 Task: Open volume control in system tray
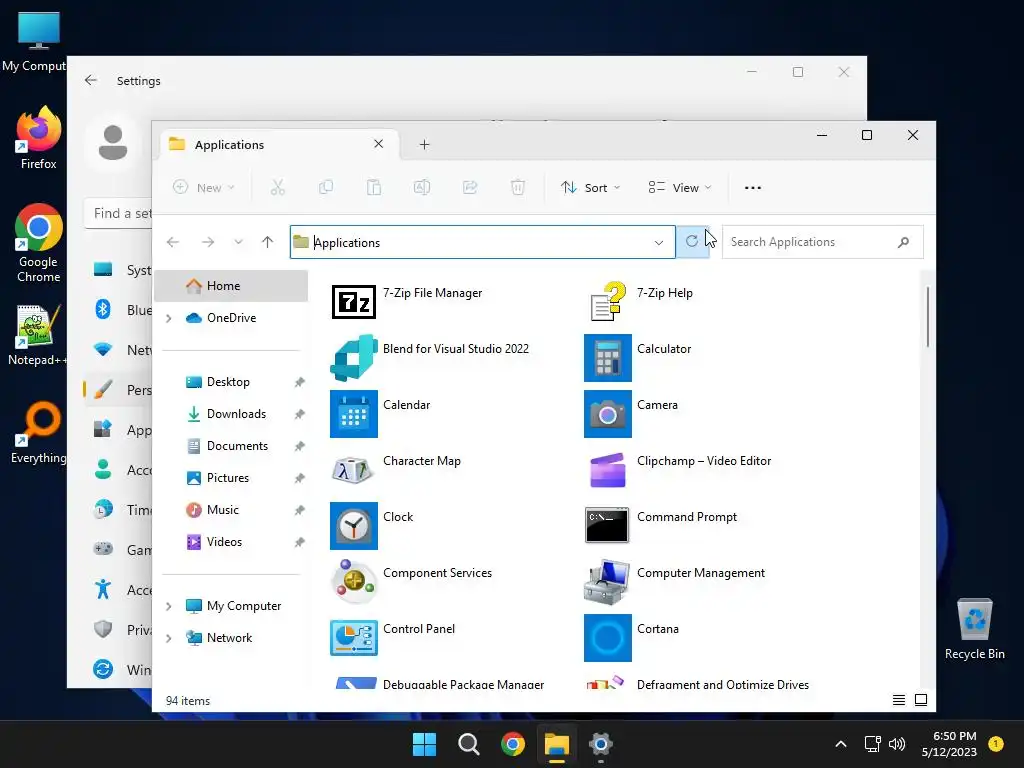[897, 744]
